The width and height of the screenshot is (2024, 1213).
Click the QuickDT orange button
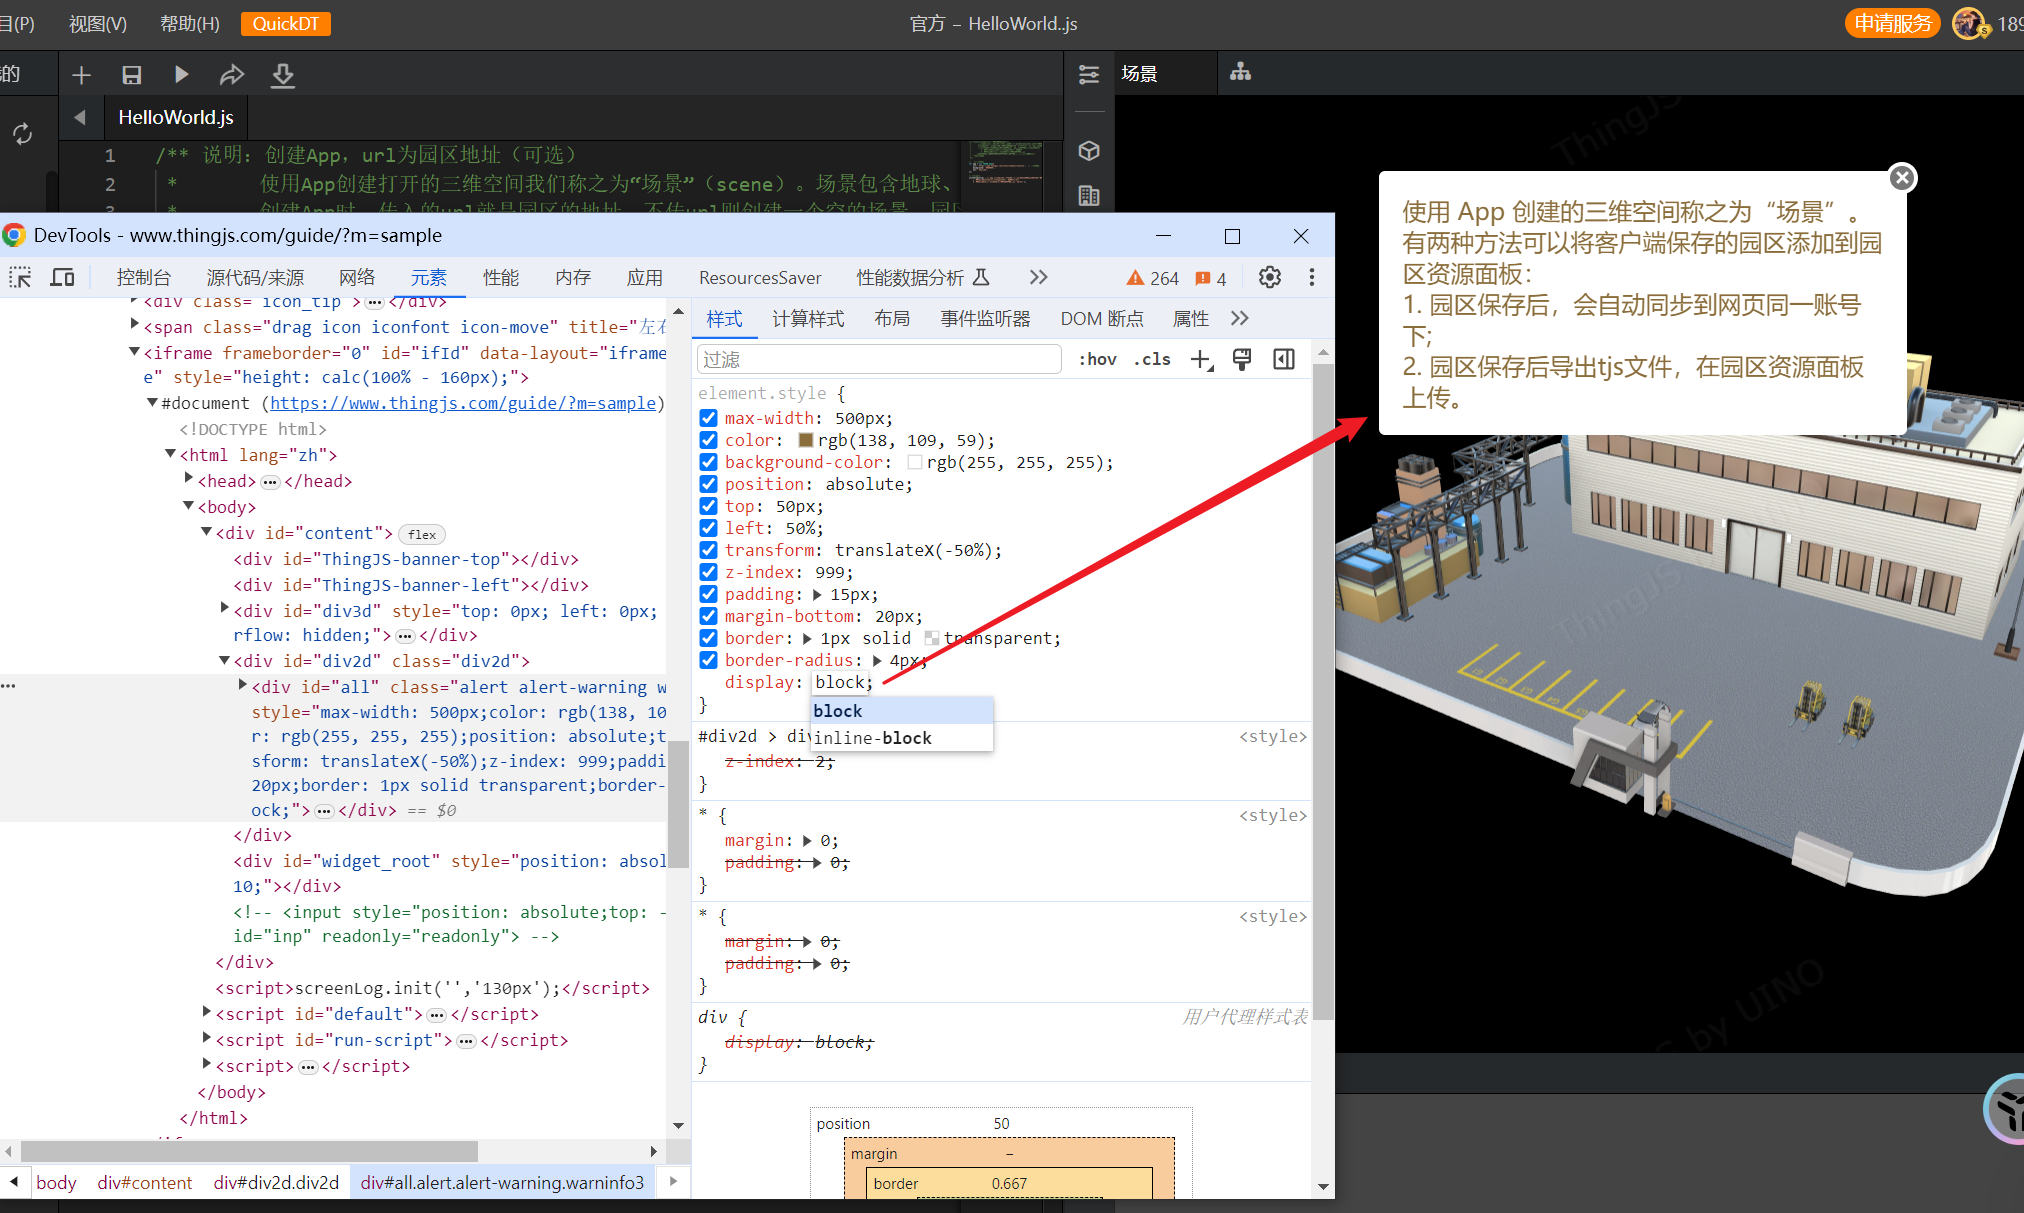(286, 24)
